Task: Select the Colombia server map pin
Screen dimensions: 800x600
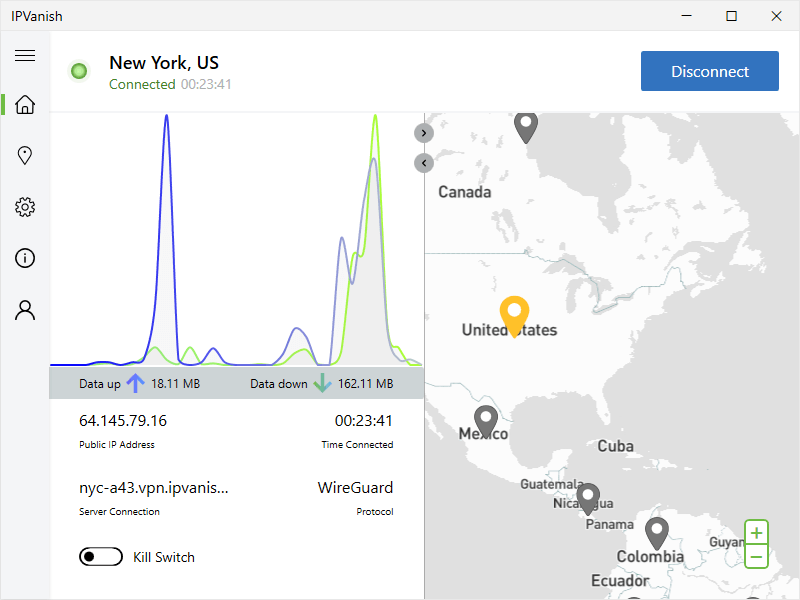Action: 657,532
